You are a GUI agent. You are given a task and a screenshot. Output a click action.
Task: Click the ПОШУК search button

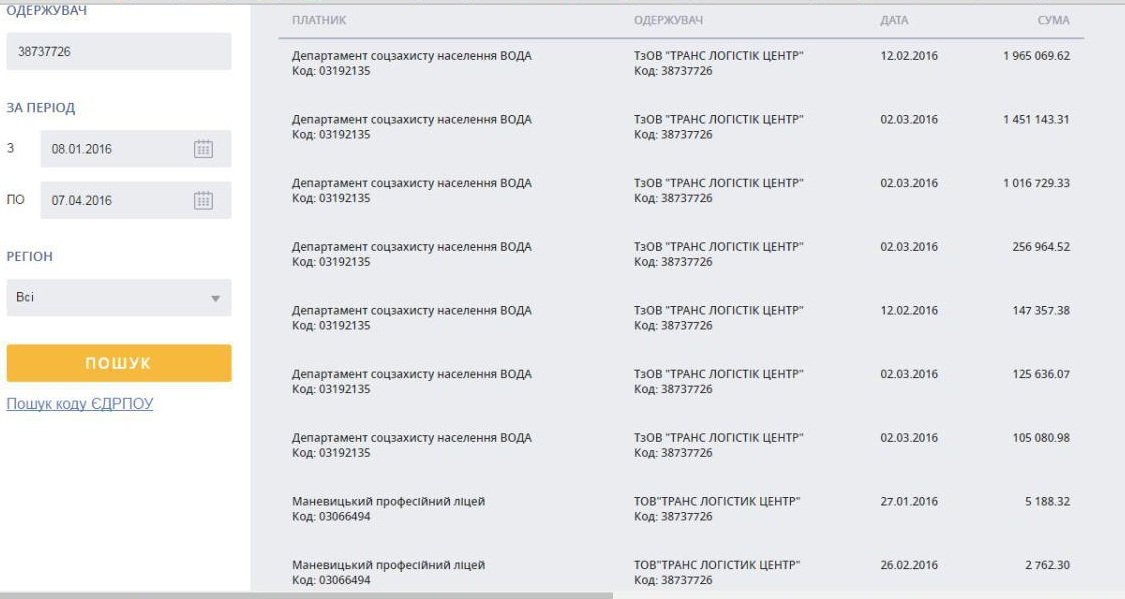(119, 363)
